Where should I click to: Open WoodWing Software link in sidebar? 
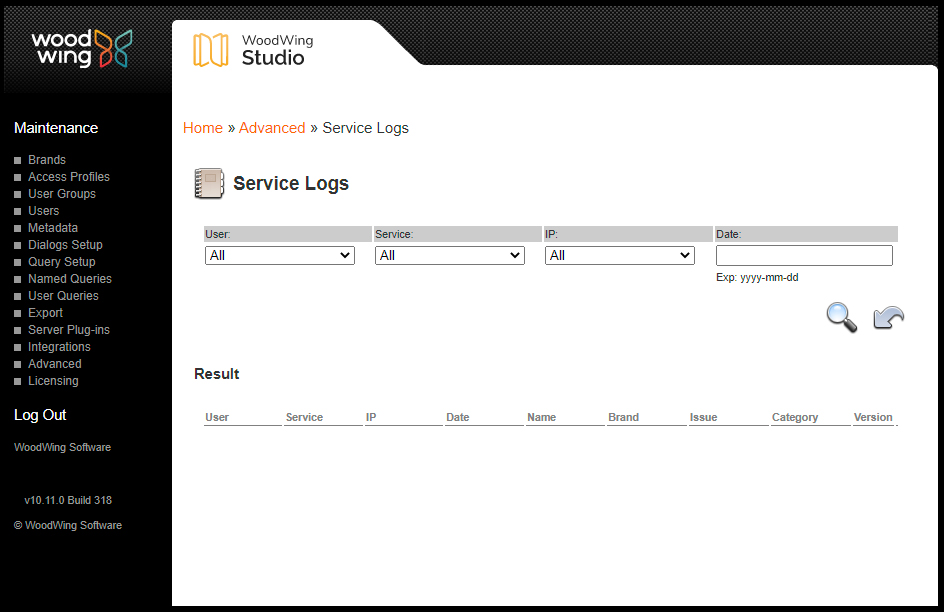click(x=62, y=447)
